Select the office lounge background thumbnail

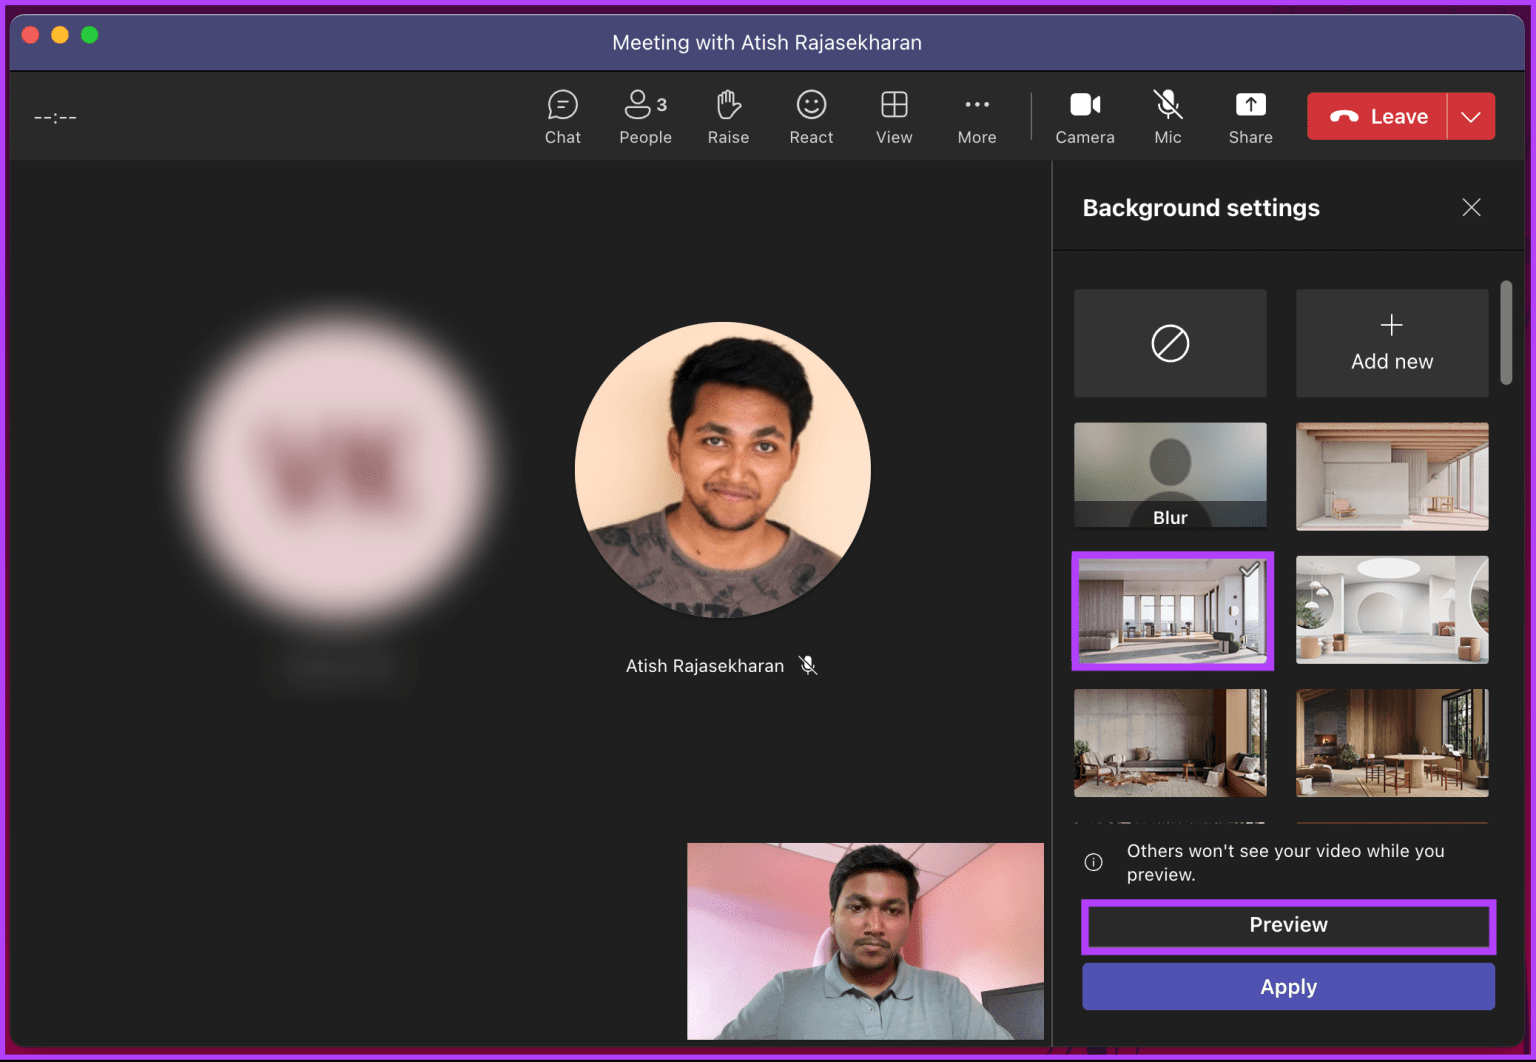(x=1172, y=610)
